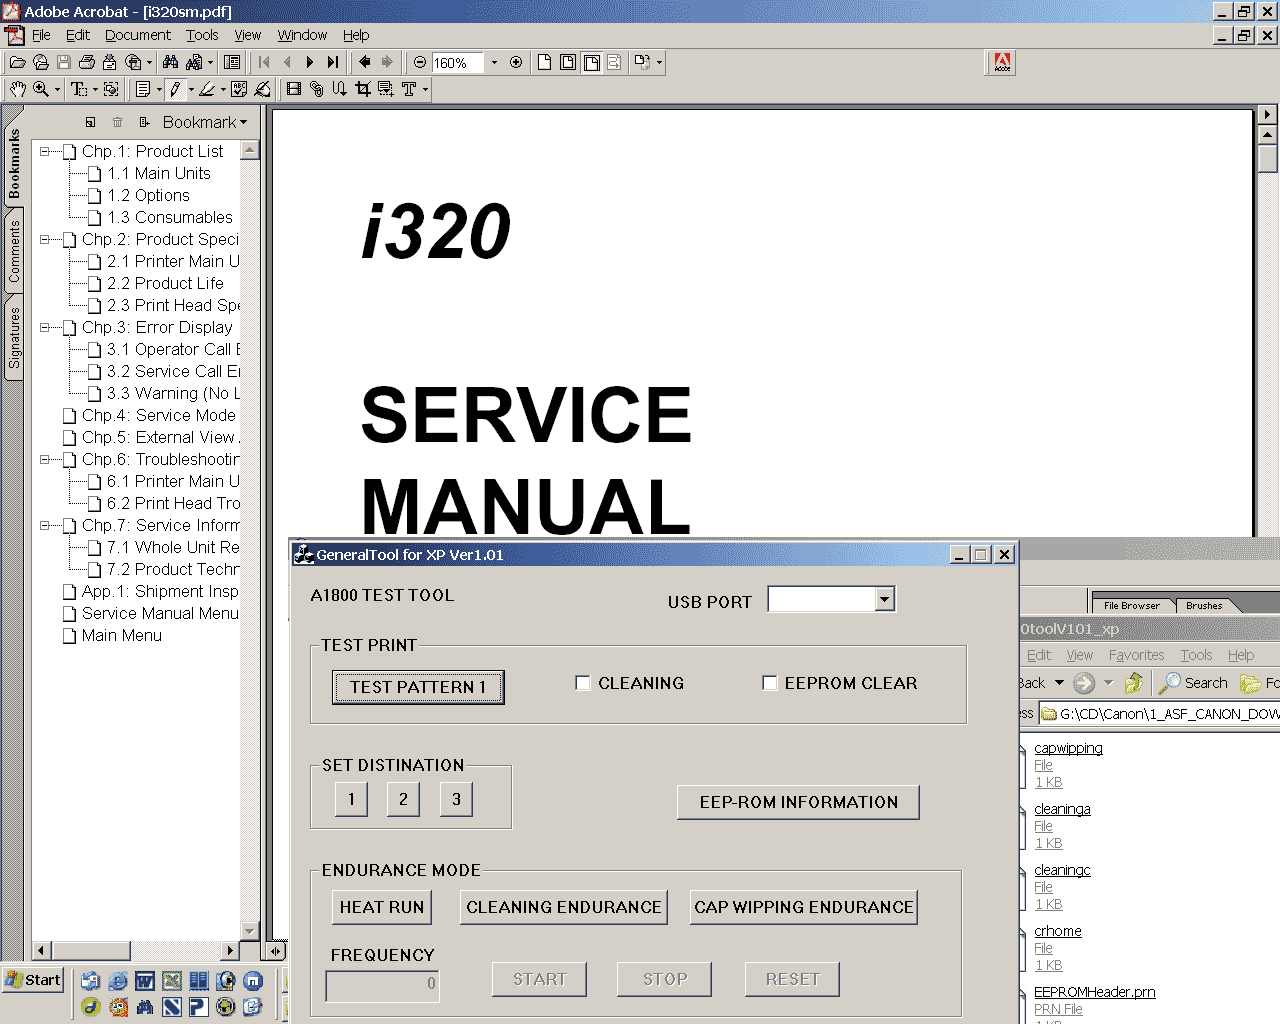
Task: Enable the EEPROM CLEAR checkbox
Action: pyautogui.click(x=770, y=683)
